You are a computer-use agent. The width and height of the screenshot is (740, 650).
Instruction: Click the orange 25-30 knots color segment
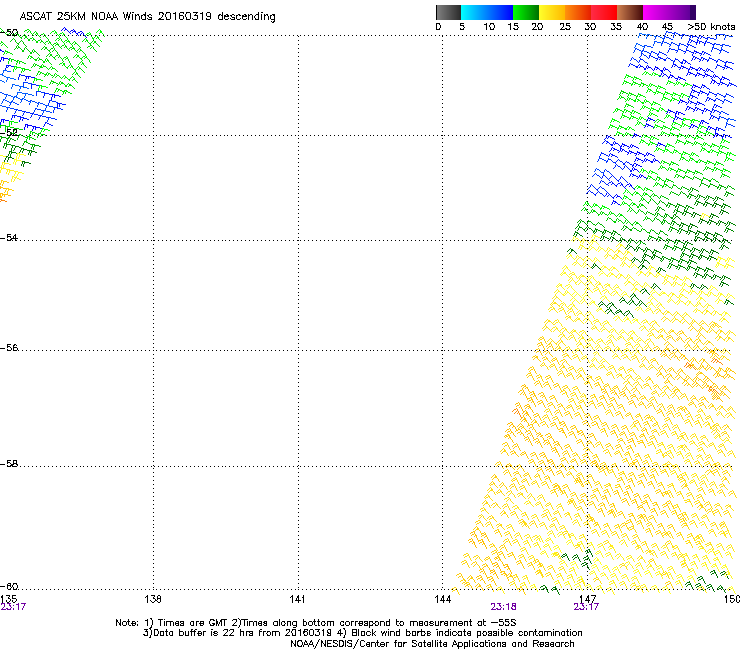tap(578, 12)
